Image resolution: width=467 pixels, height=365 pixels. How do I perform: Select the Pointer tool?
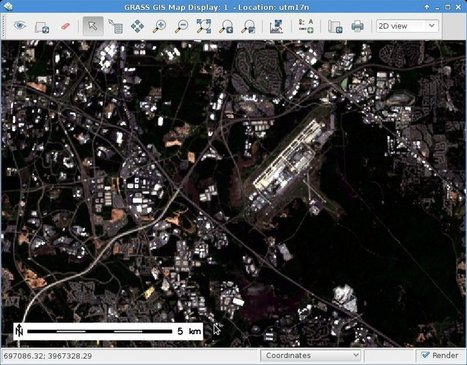click(93, 26)
